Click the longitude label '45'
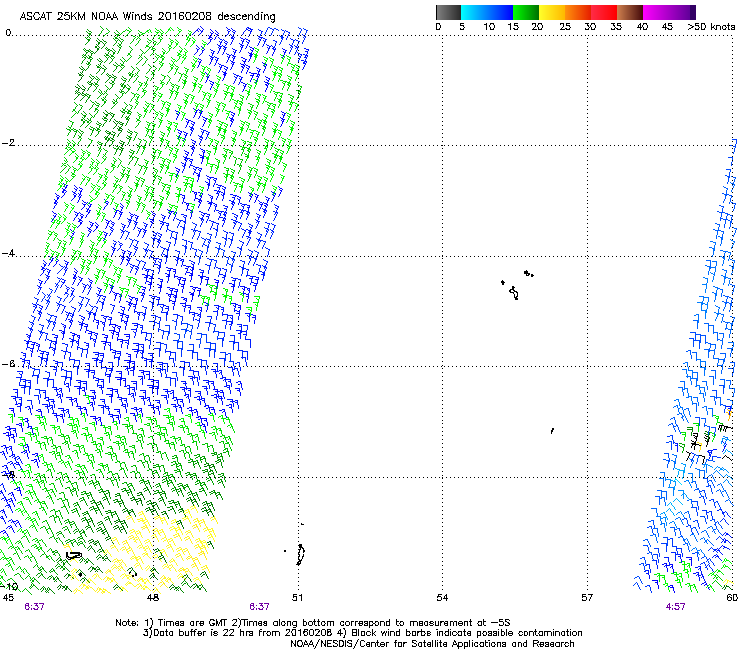The image size is (740, 650). [x=8, y=598]
